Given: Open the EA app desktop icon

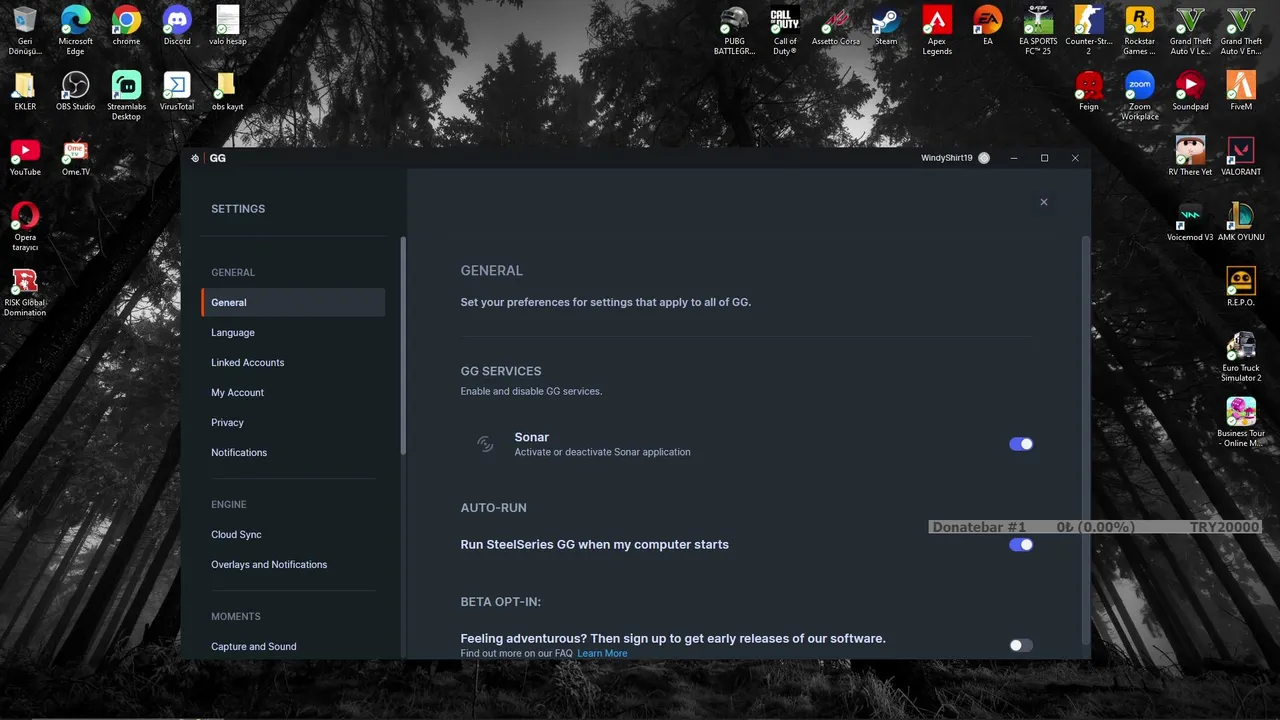Looking at the screenshot, I should click(x=988, y=20).
